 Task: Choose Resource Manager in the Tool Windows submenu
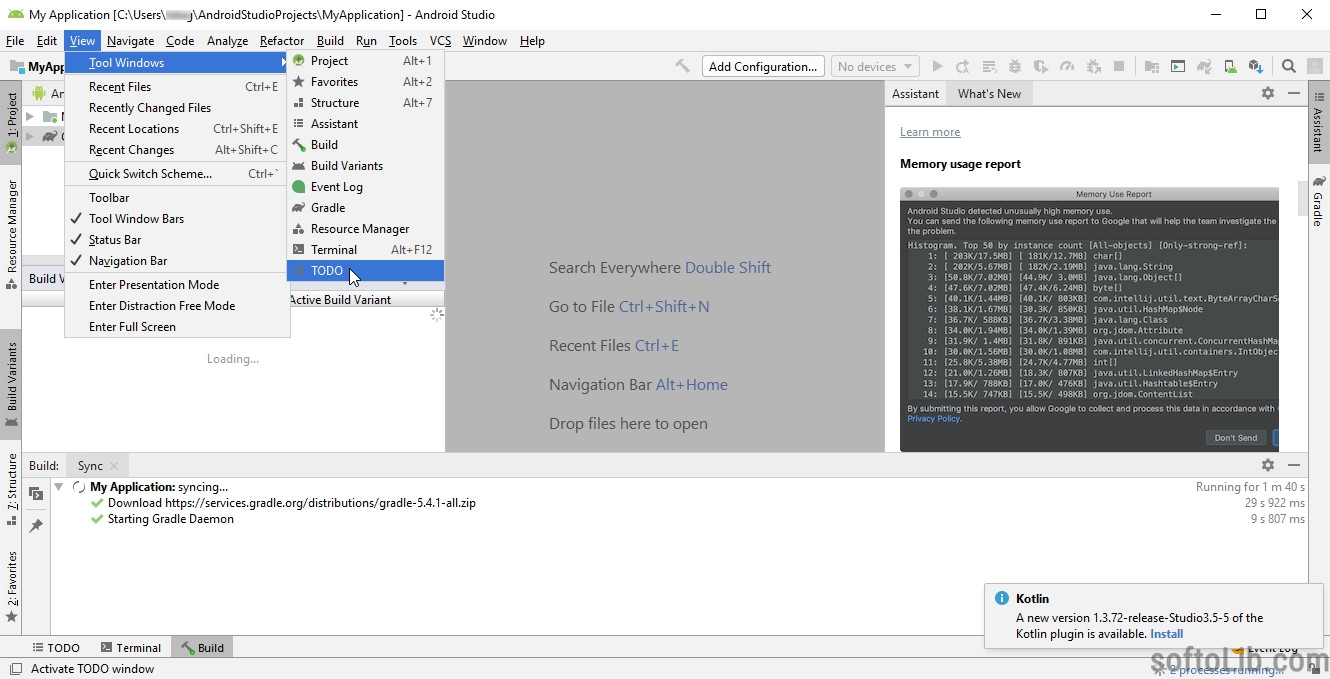365,229
